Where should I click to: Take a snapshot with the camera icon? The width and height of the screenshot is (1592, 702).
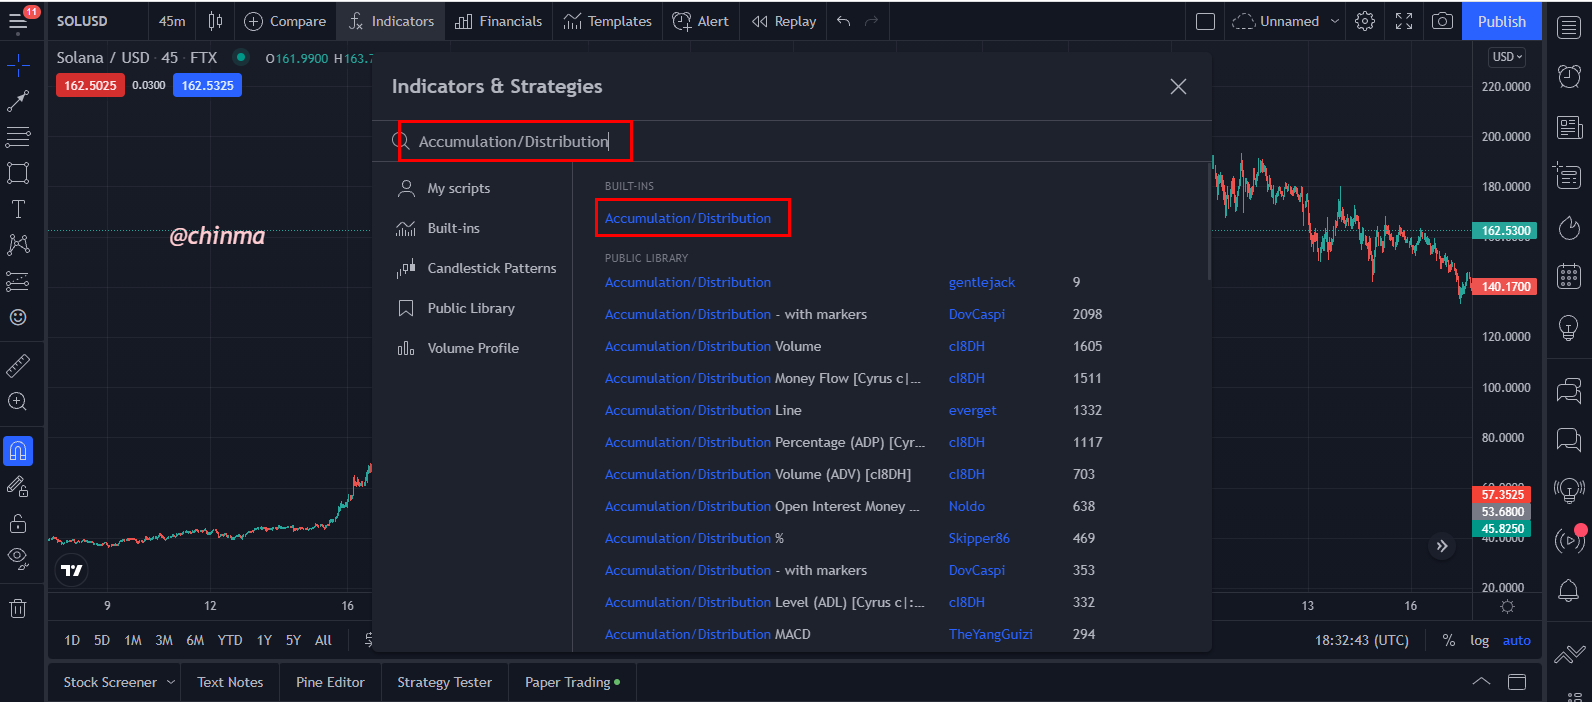point(1442,21)
